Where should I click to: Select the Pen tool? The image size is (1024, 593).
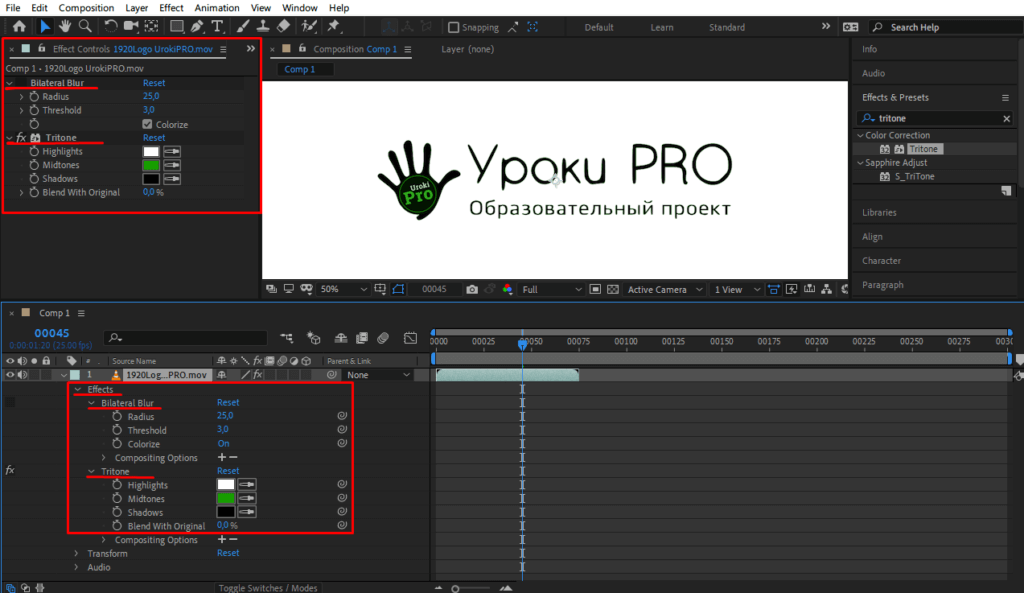pyautogui.click(x=198, y=27)
